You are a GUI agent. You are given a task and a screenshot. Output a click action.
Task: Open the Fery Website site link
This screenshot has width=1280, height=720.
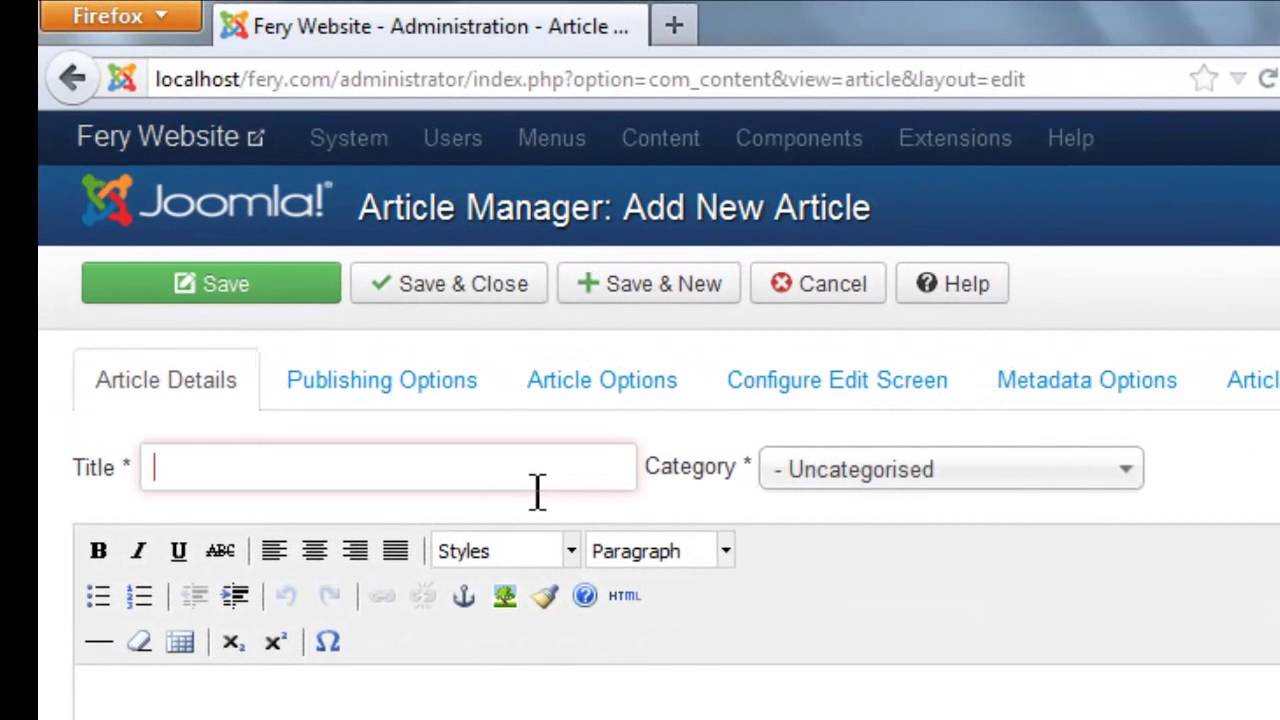click(x=170, y=136)
